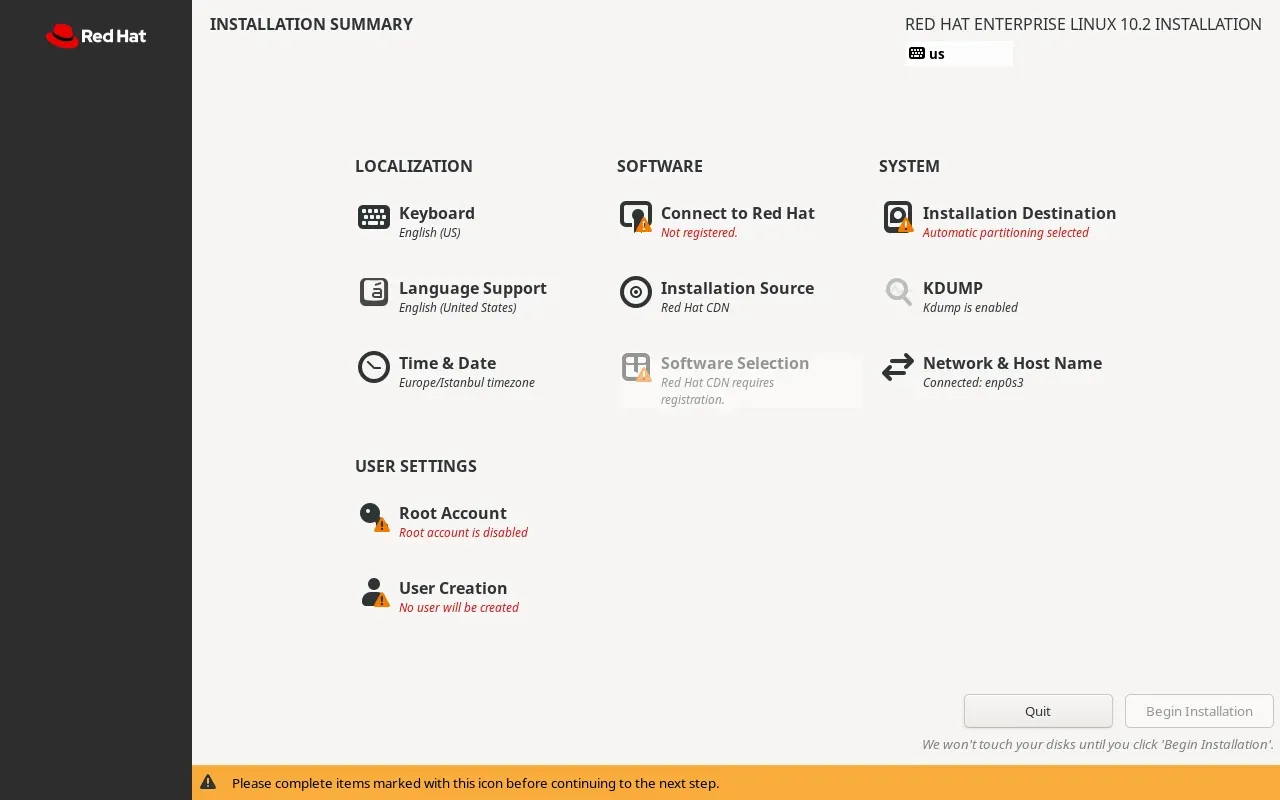Screen dimensions: 1280x800
Task: Select the KDUMP label
Action: pos(953,288)
